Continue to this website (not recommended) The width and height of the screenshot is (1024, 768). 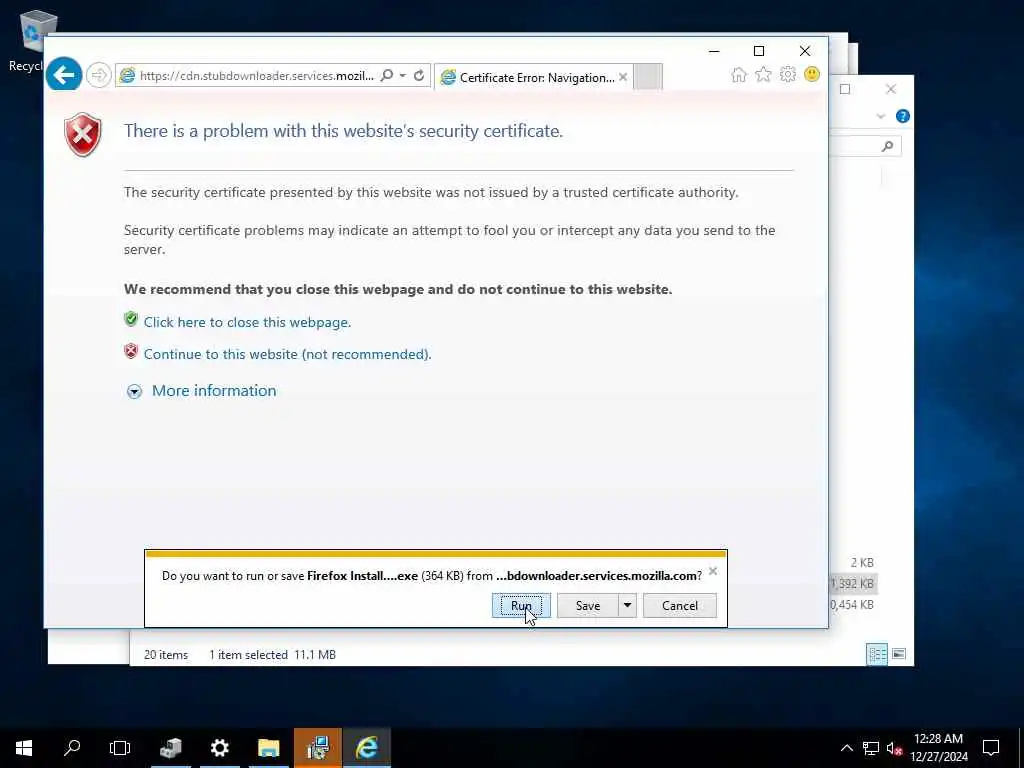tap(287, 354)
